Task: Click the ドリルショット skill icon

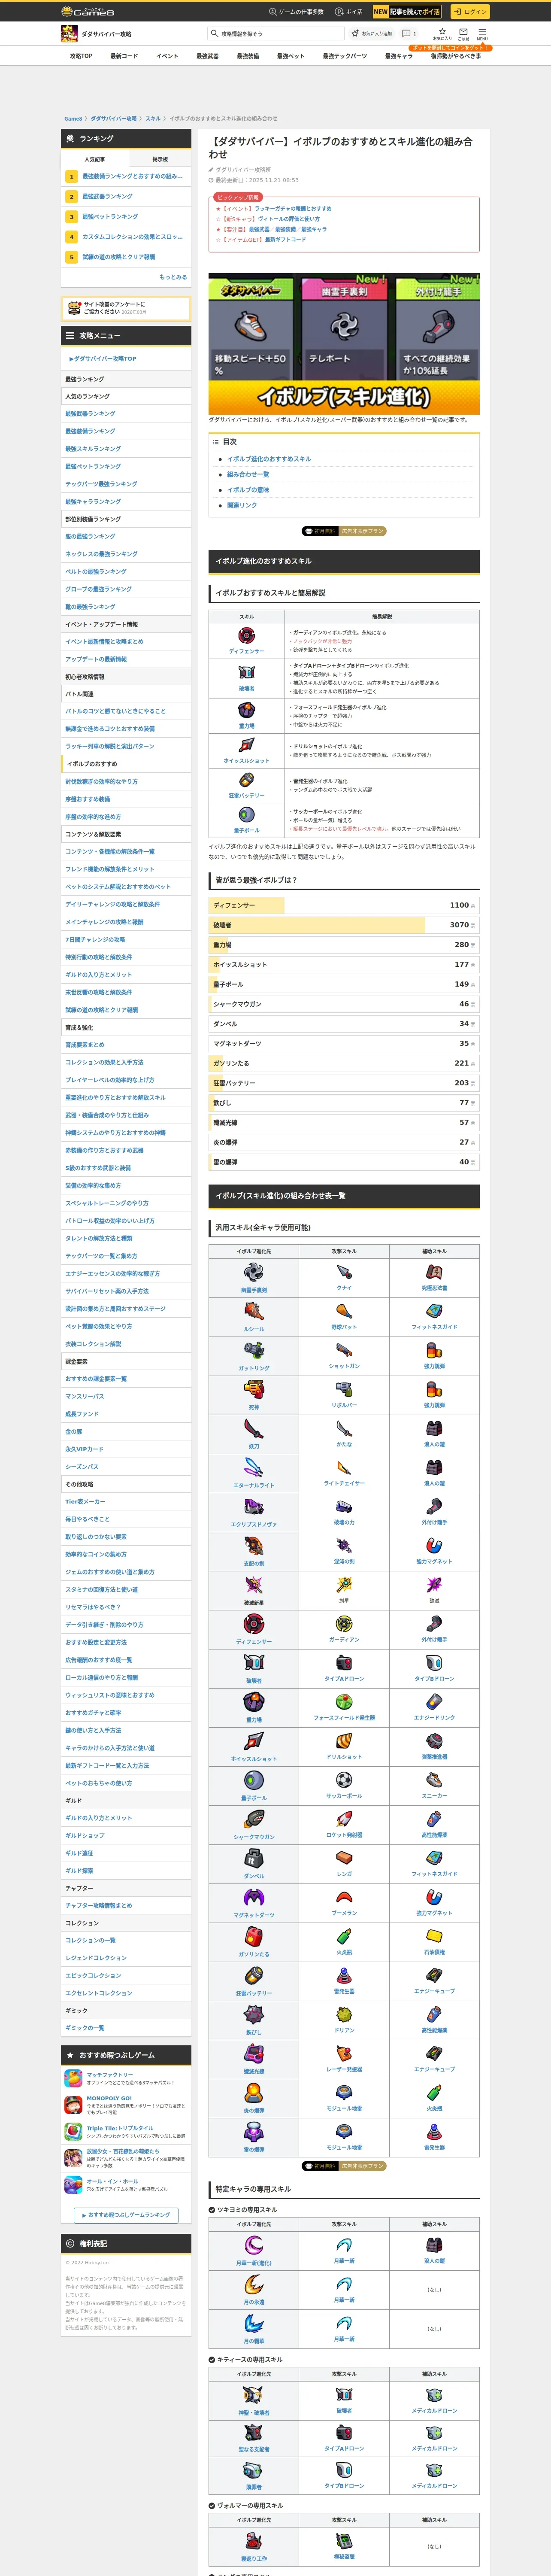Action: click(x=344, y=1740)
